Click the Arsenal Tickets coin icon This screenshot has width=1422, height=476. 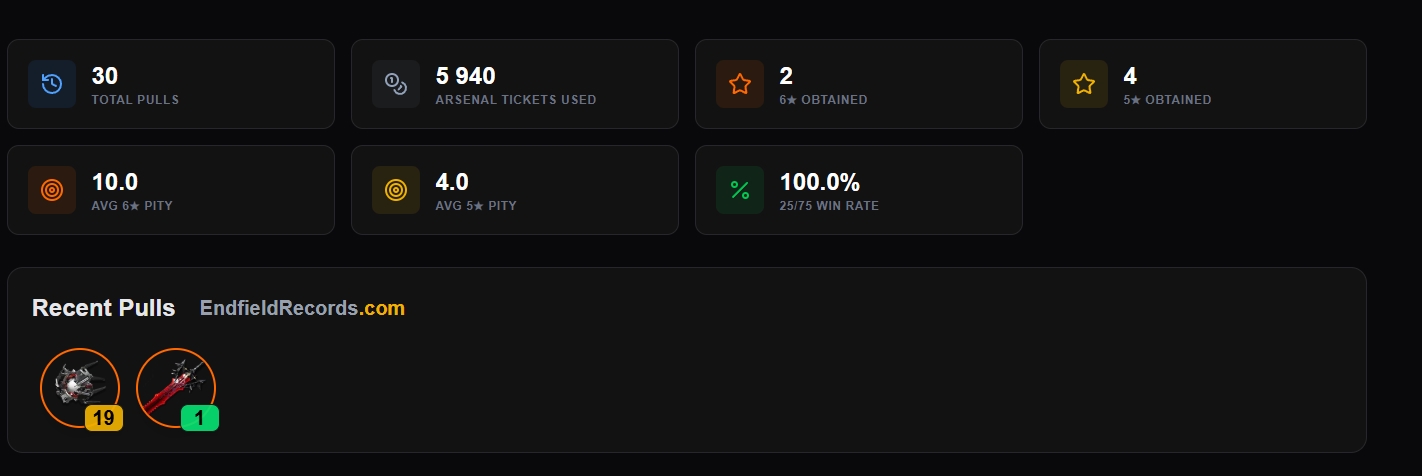point(396,84)
